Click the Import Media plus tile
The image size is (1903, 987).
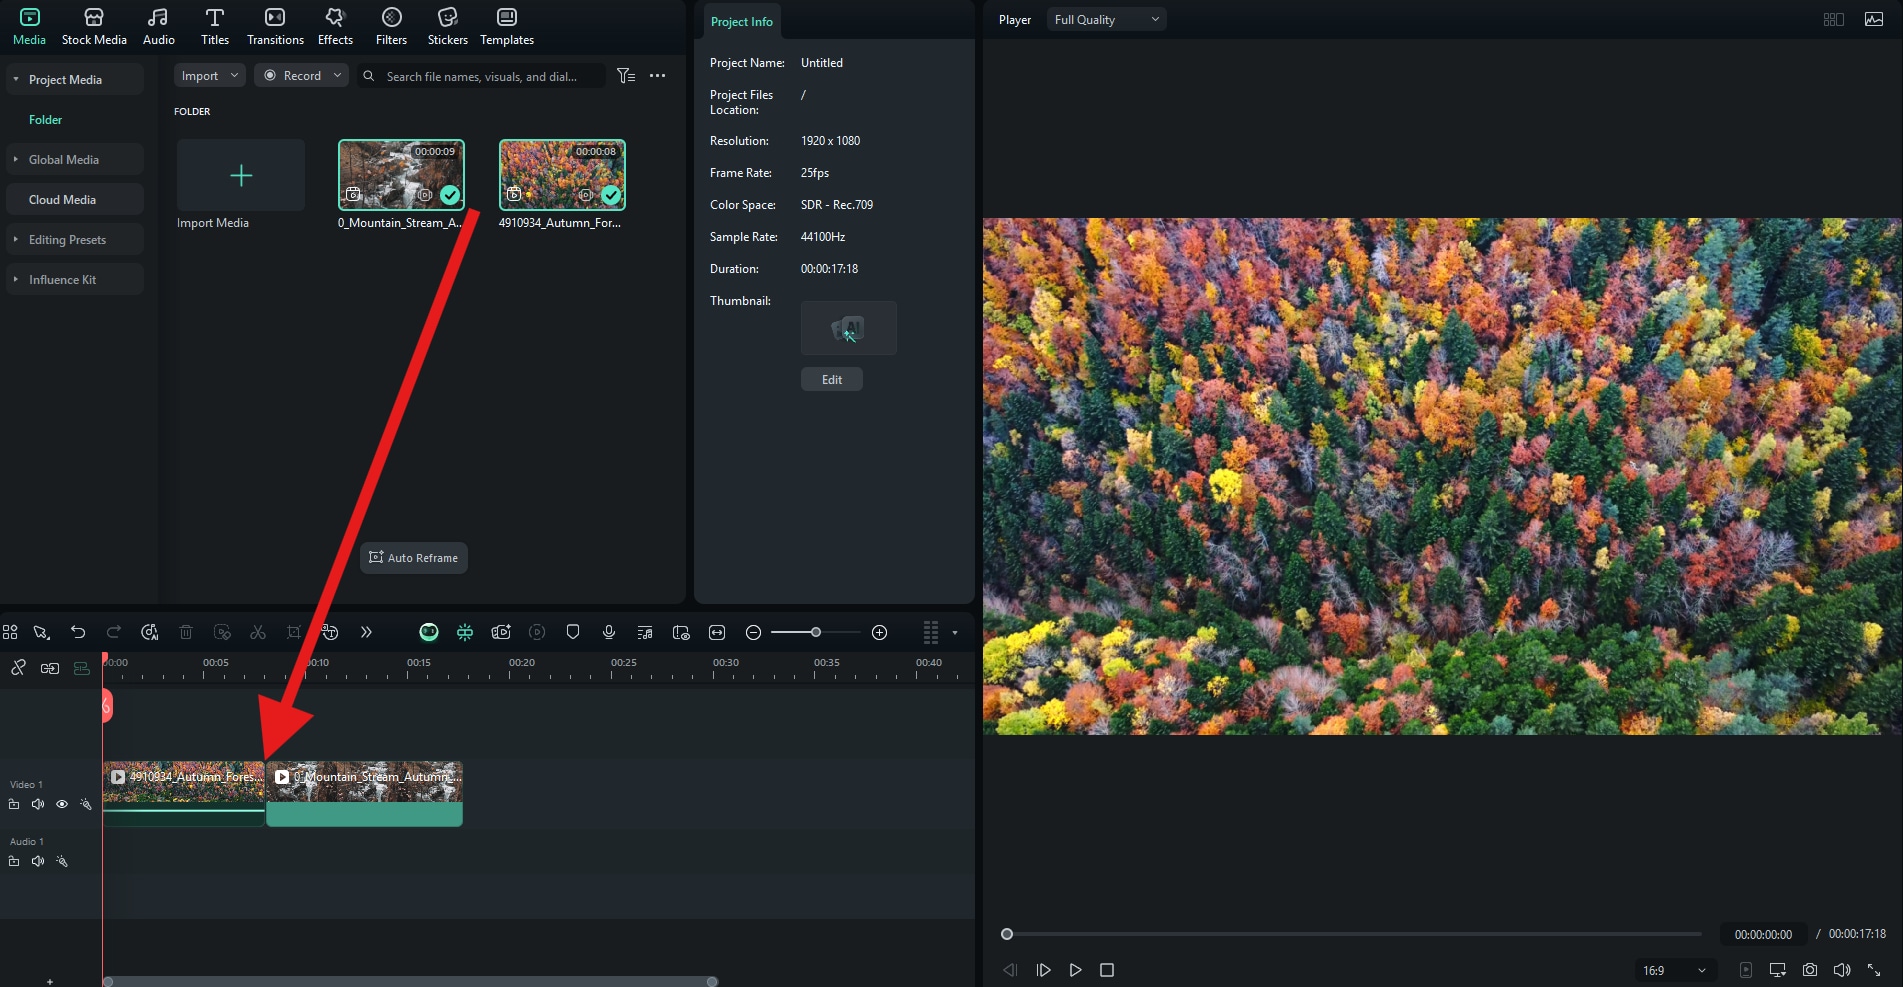(x=241, y=175)
